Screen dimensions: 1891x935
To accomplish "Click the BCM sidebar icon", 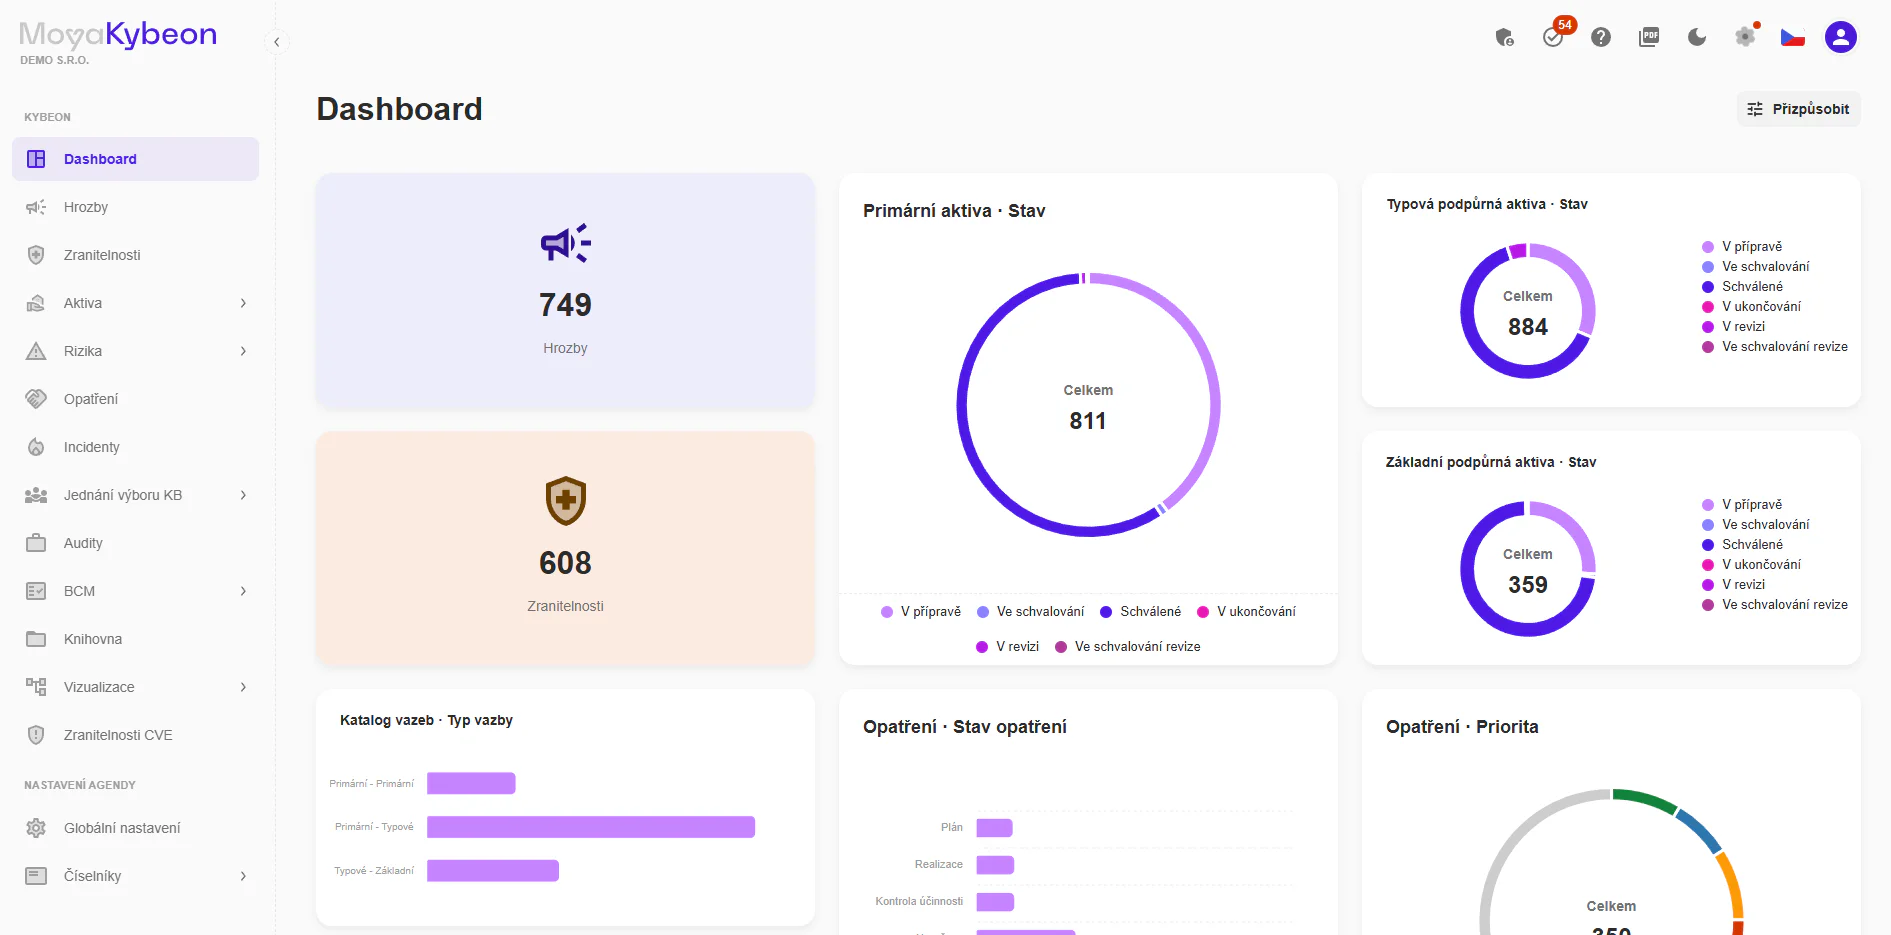I will pos(36,591).
